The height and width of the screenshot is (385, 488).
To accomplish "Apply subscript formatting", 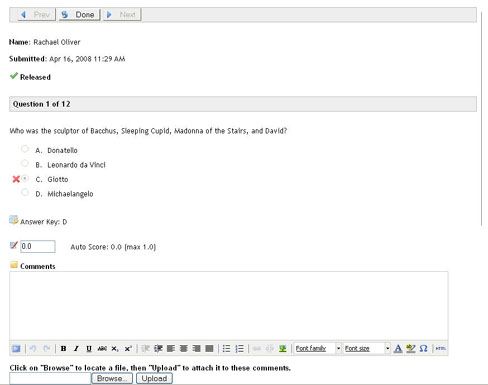I will (115, 349).
